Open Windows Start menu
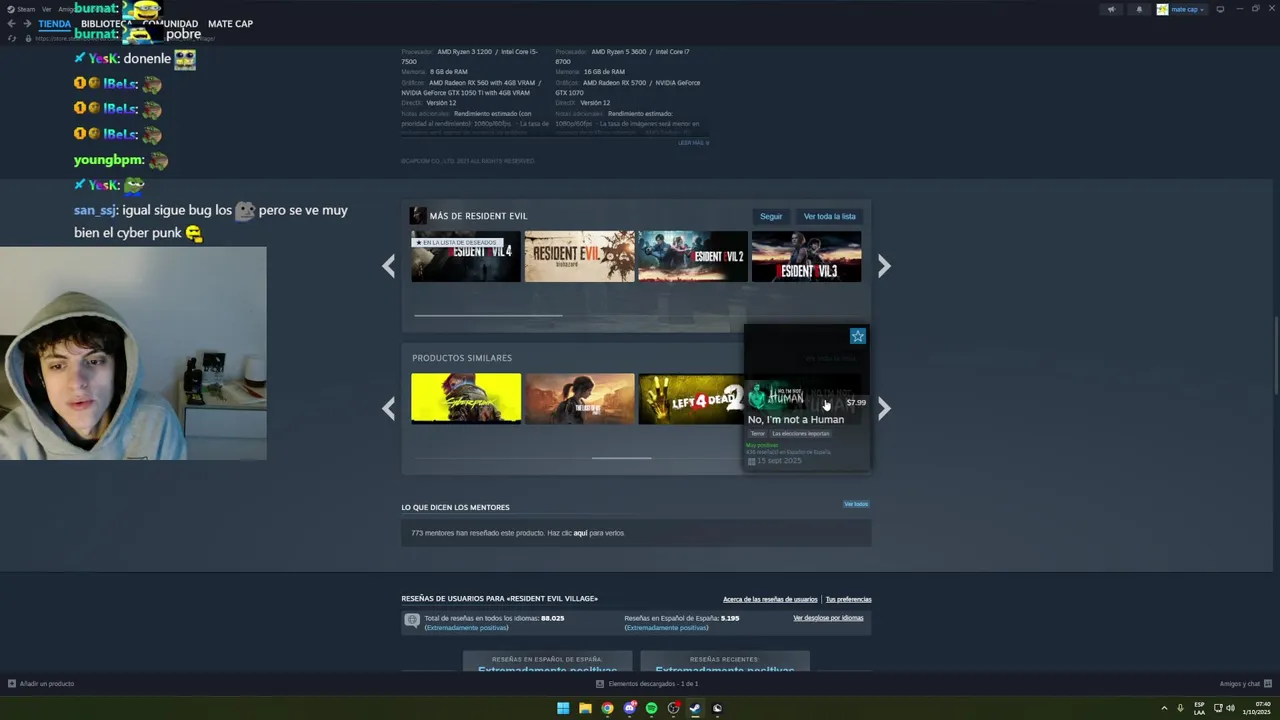The width and height of the screenshot is (1280, 720). point(563,708)
